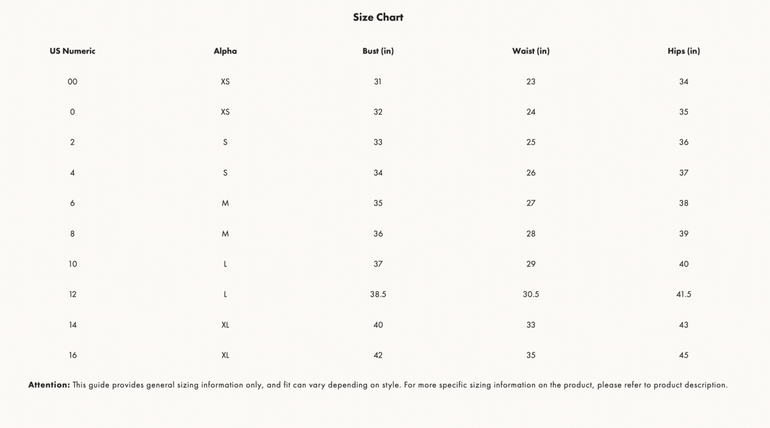Click the Bust (in) column header
The image size is (770, 428).
(378, 51)
